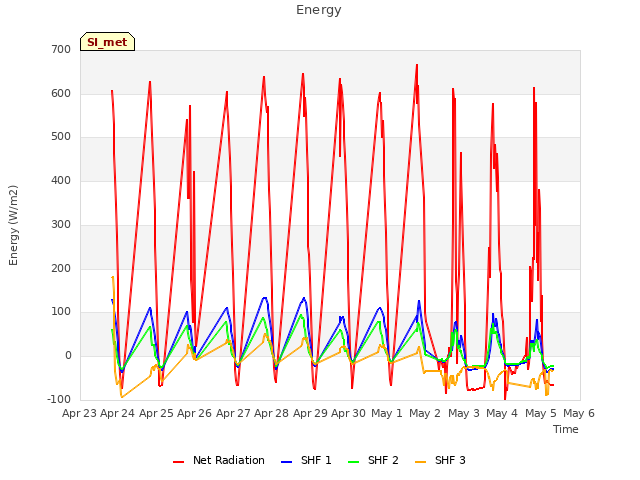Click the May 2 x-axis tick label
The width and height of the screenshot is (640, 480).
point(425,413)
